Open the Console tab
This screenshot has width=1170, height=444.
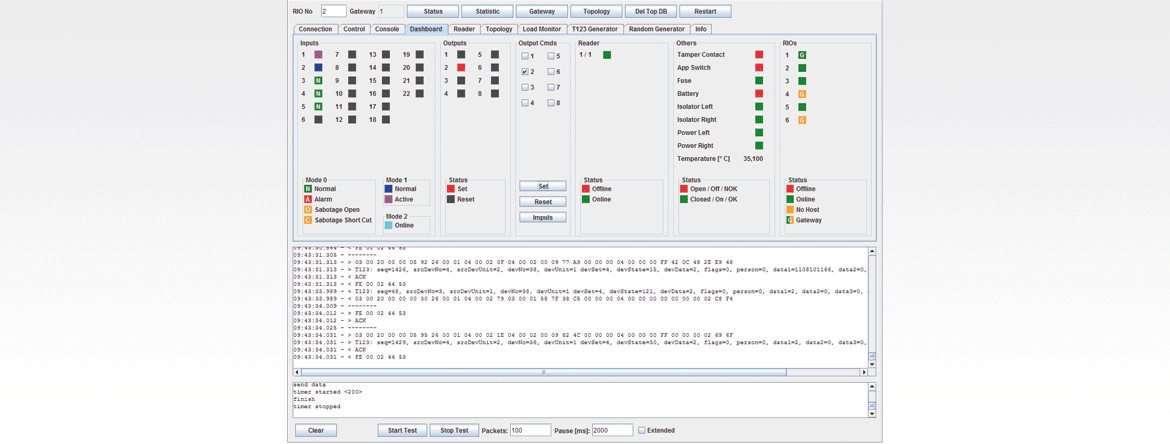[x=387, y=29]
